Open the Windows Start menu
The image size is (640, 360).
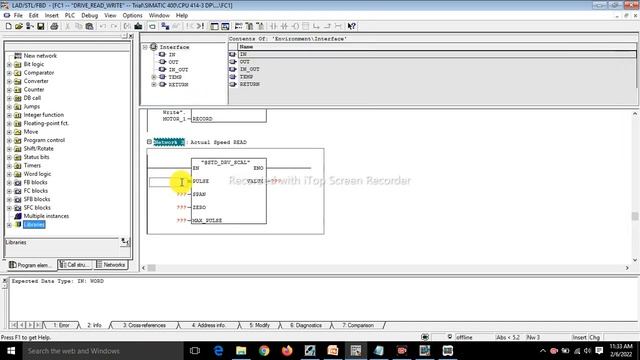tap(11, 351)
